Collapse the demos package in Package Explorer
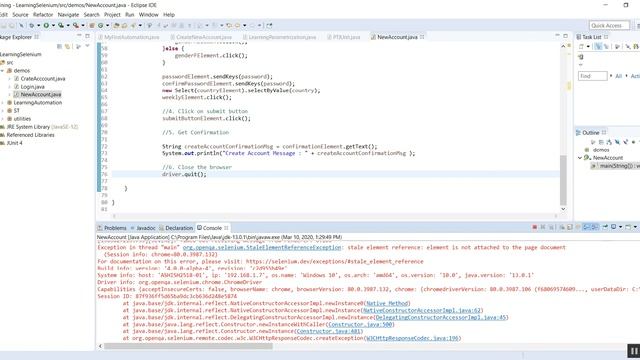 click(x=2, y=71)
